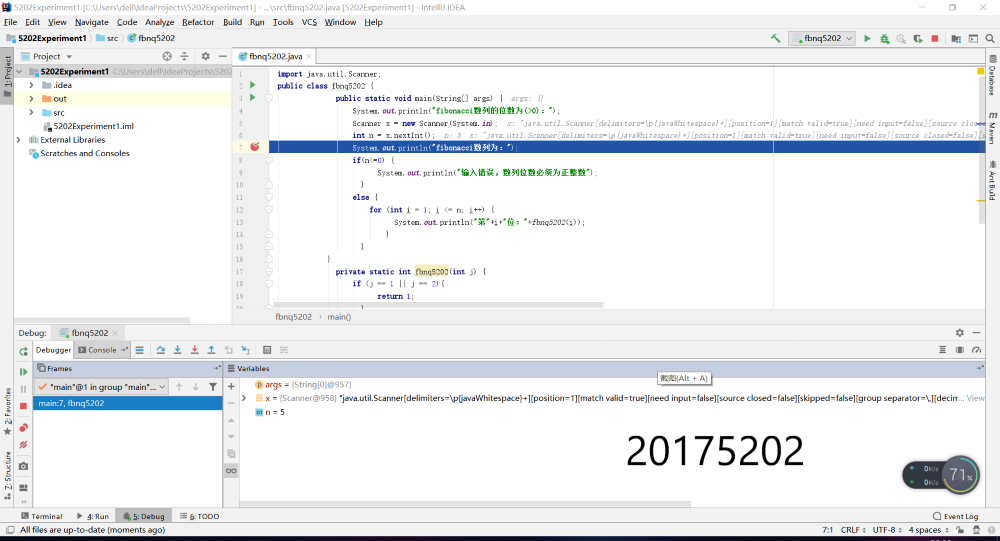Image resolution: width=1000 pixels, height=541 pixels.
Task: Stop debugging with the red square in debug sidebar
Action: [x=24, y=406]
